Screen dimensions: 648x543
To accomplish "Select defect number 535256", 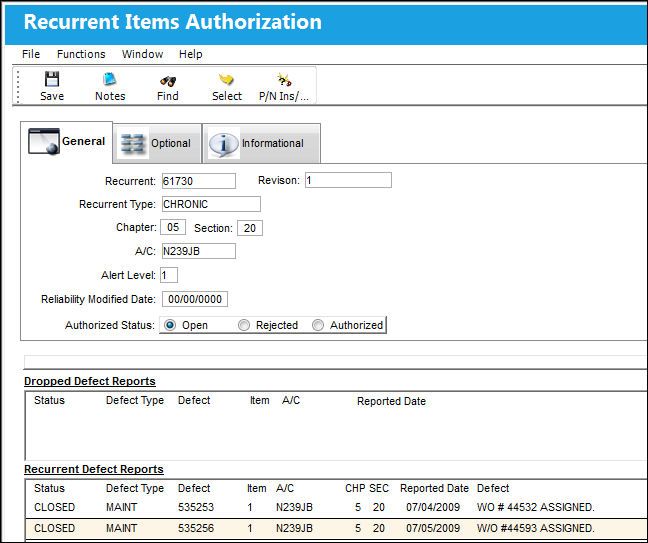I will [x=196, y=528].
